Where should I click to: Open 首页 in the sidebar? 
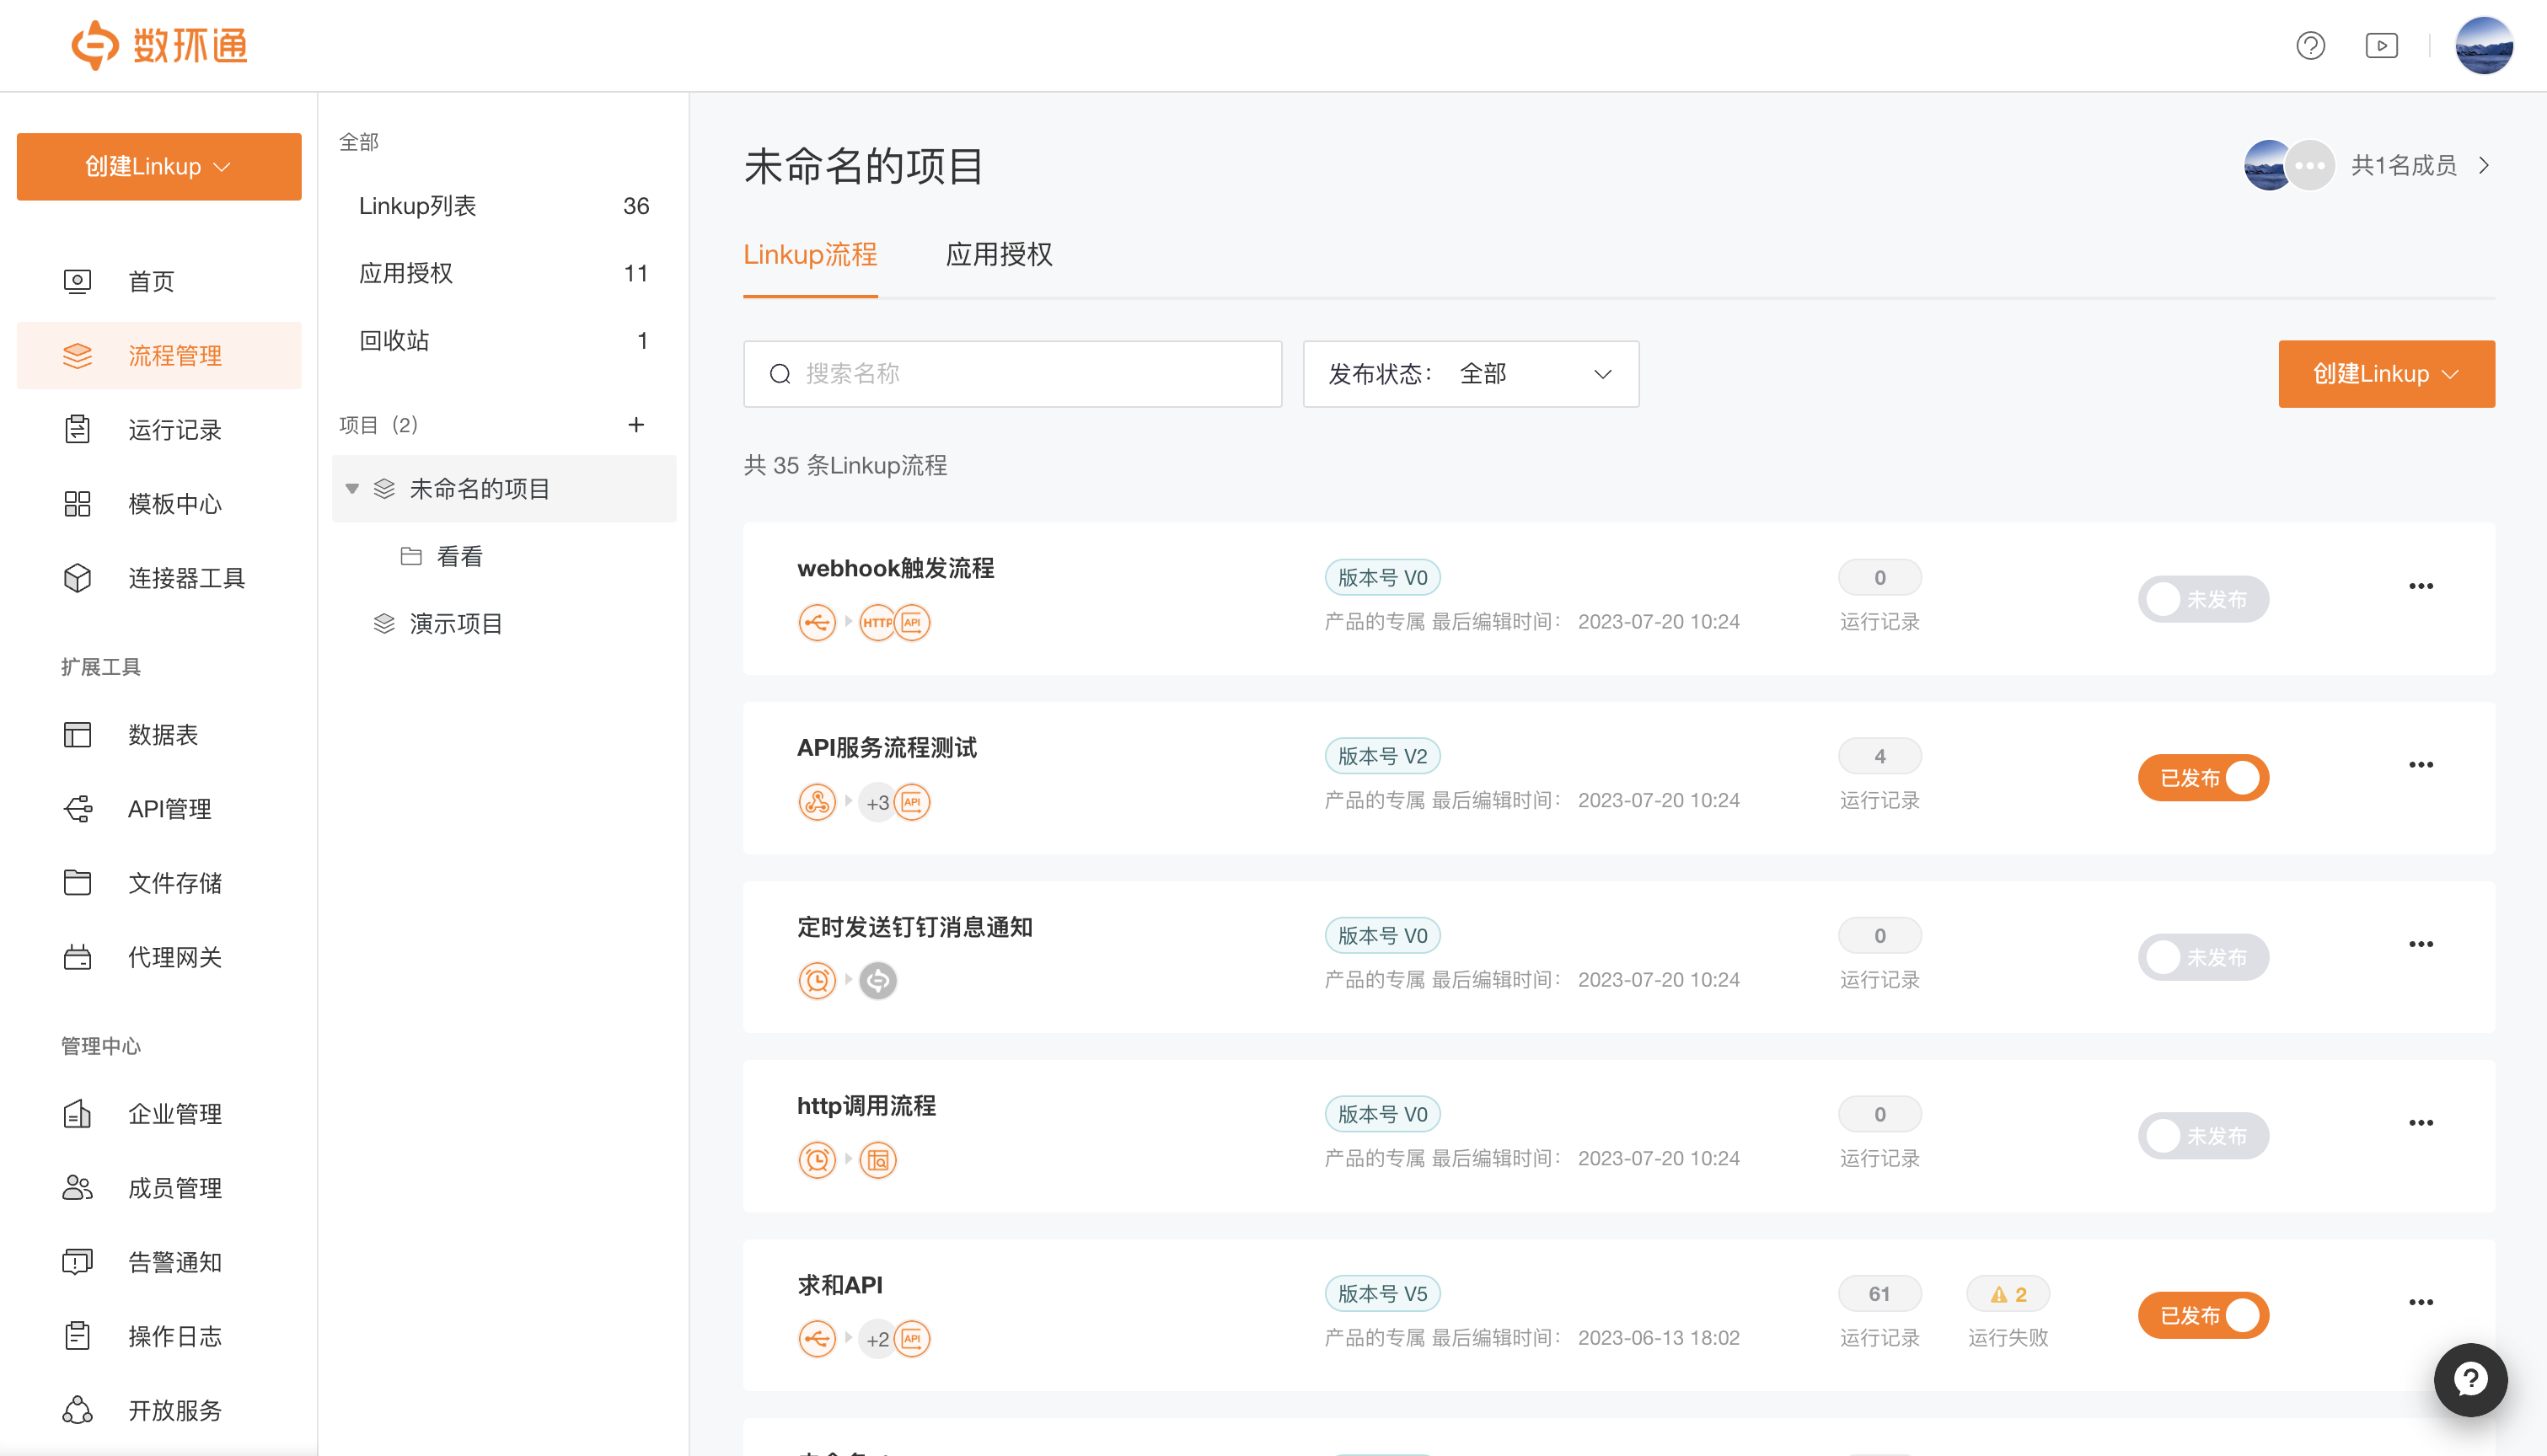tap(159, 281)
